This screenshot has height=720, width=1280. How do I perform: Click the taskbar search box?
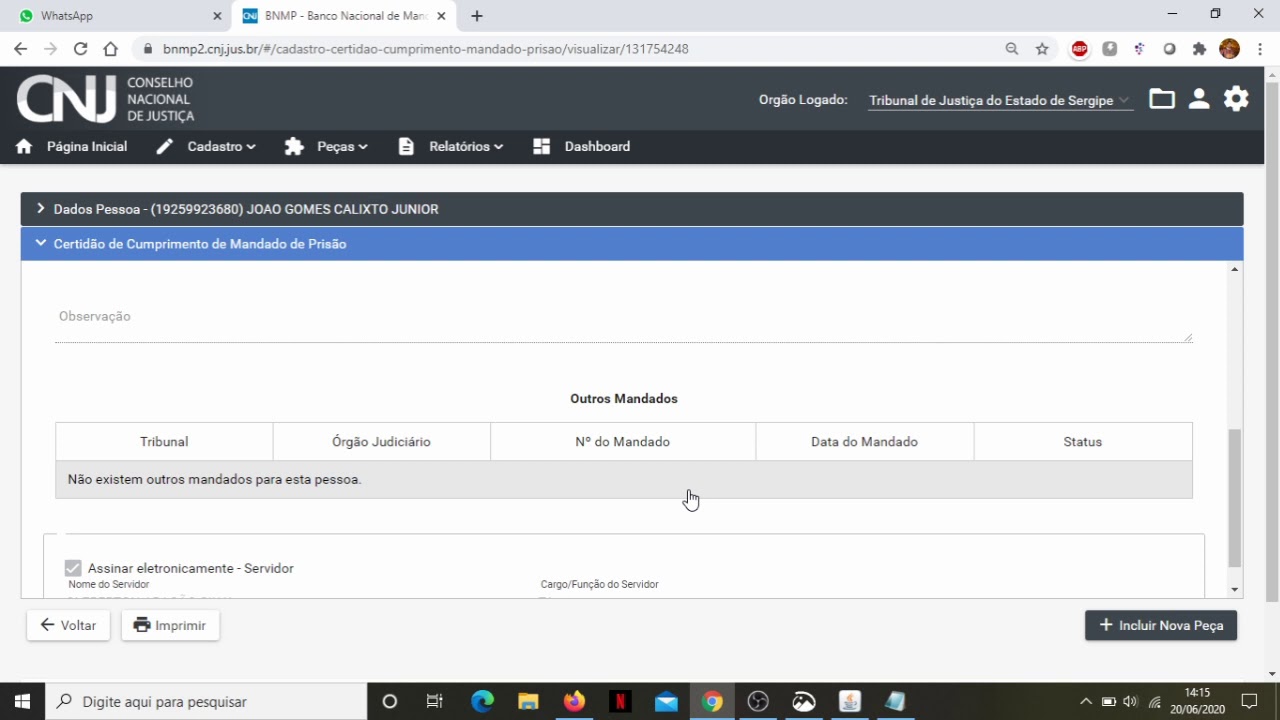point(207,701)
